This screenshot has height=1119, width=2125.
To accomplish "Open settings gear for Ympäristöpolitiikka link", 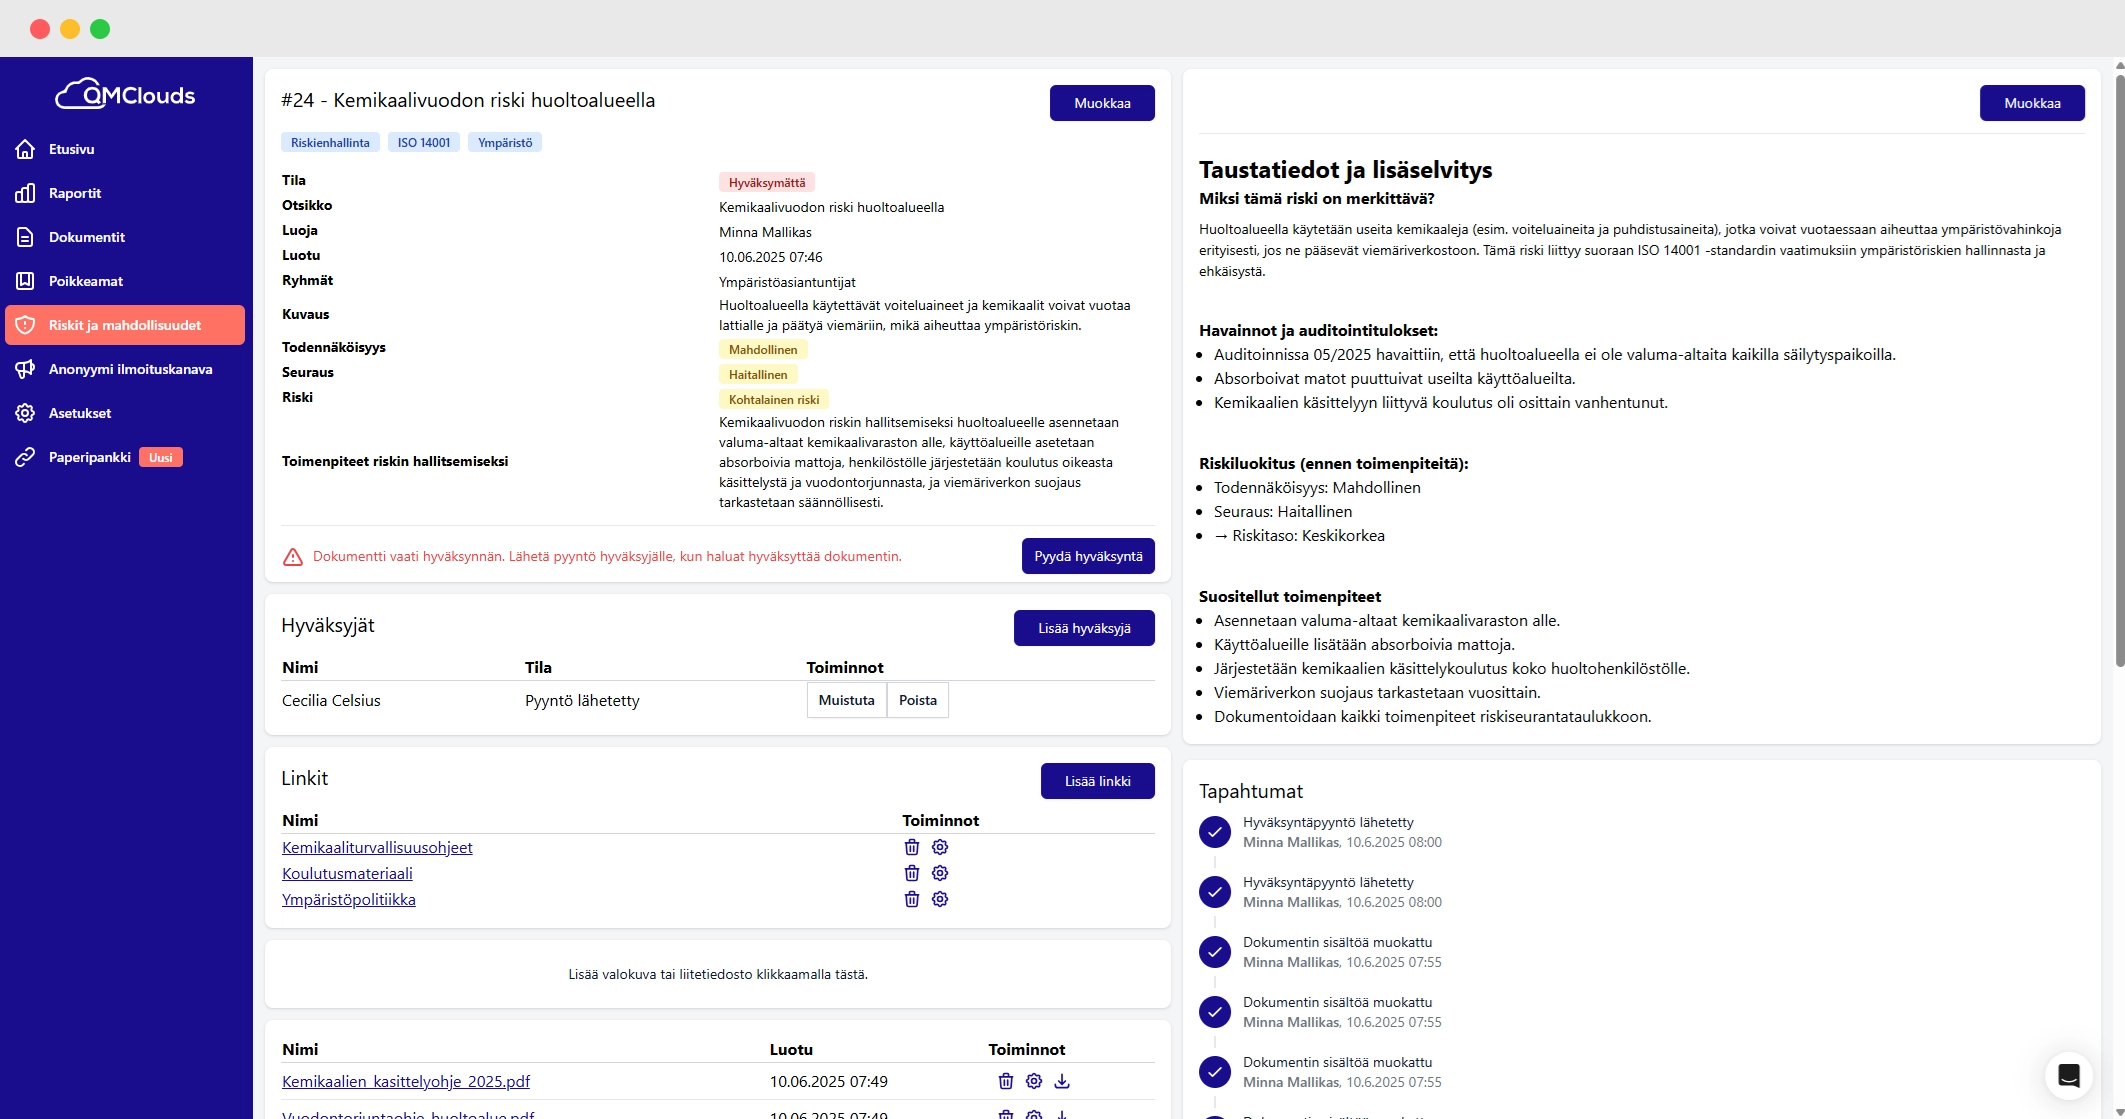I will pos(940,899).
